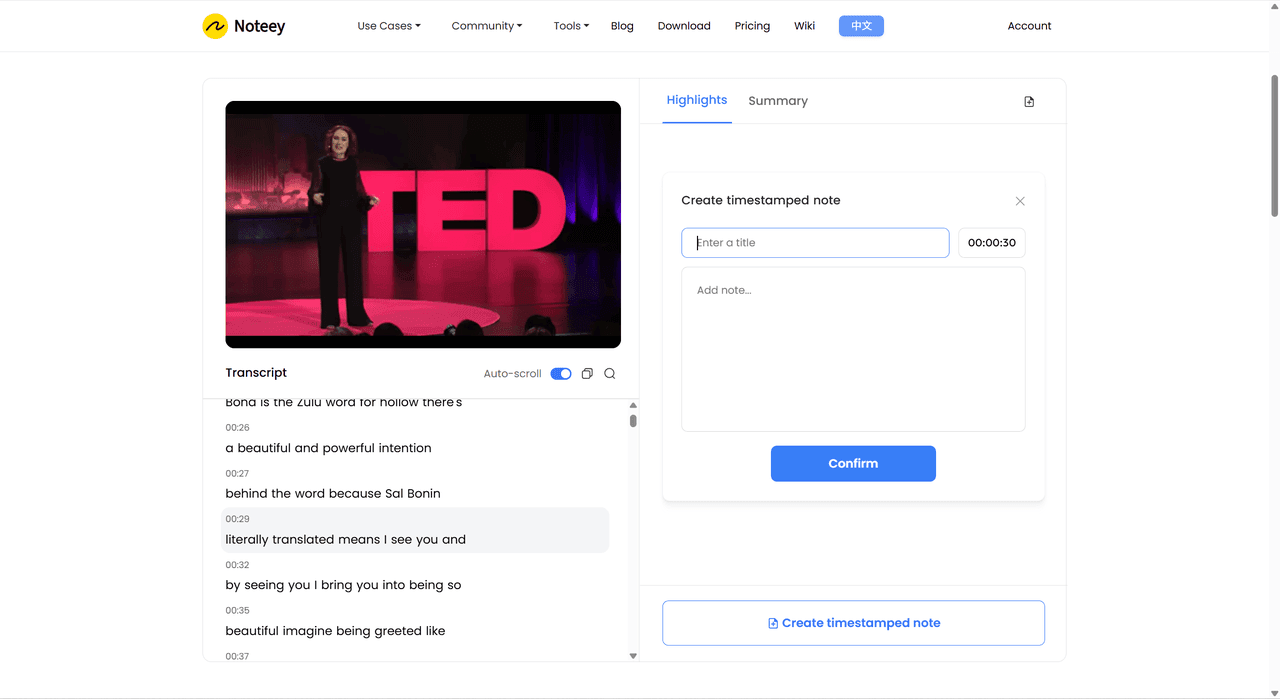This screenshot has height=699, width=1280.
Task: Focus the Enter a title field
Action: coord(815,243)
